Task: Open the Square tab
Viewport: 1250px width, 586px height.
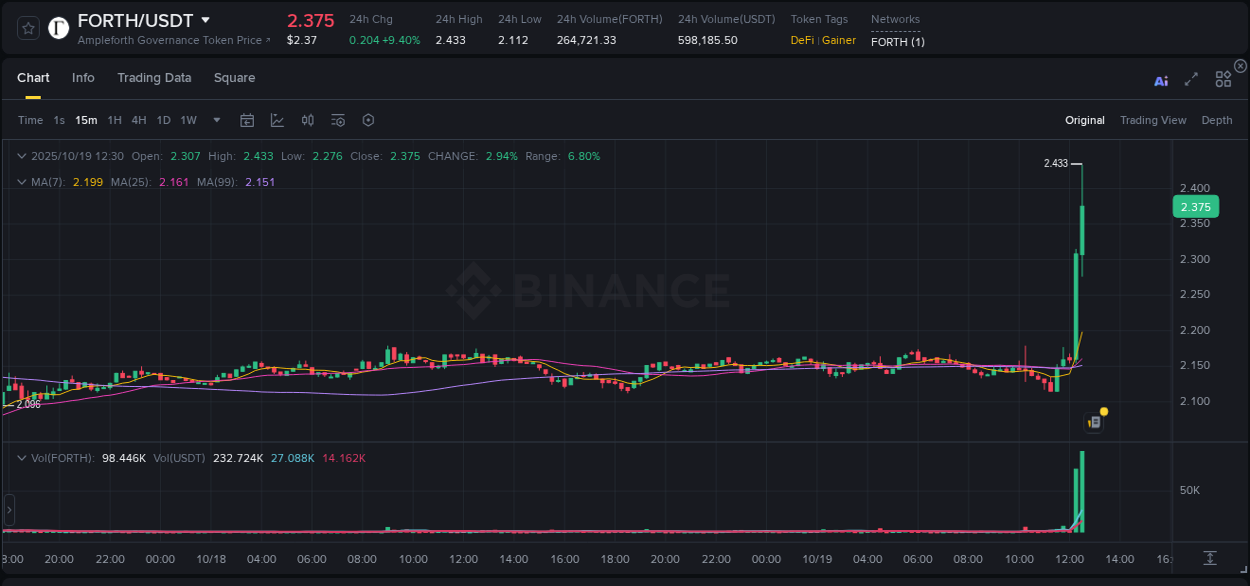Action: tap(234, 77)
